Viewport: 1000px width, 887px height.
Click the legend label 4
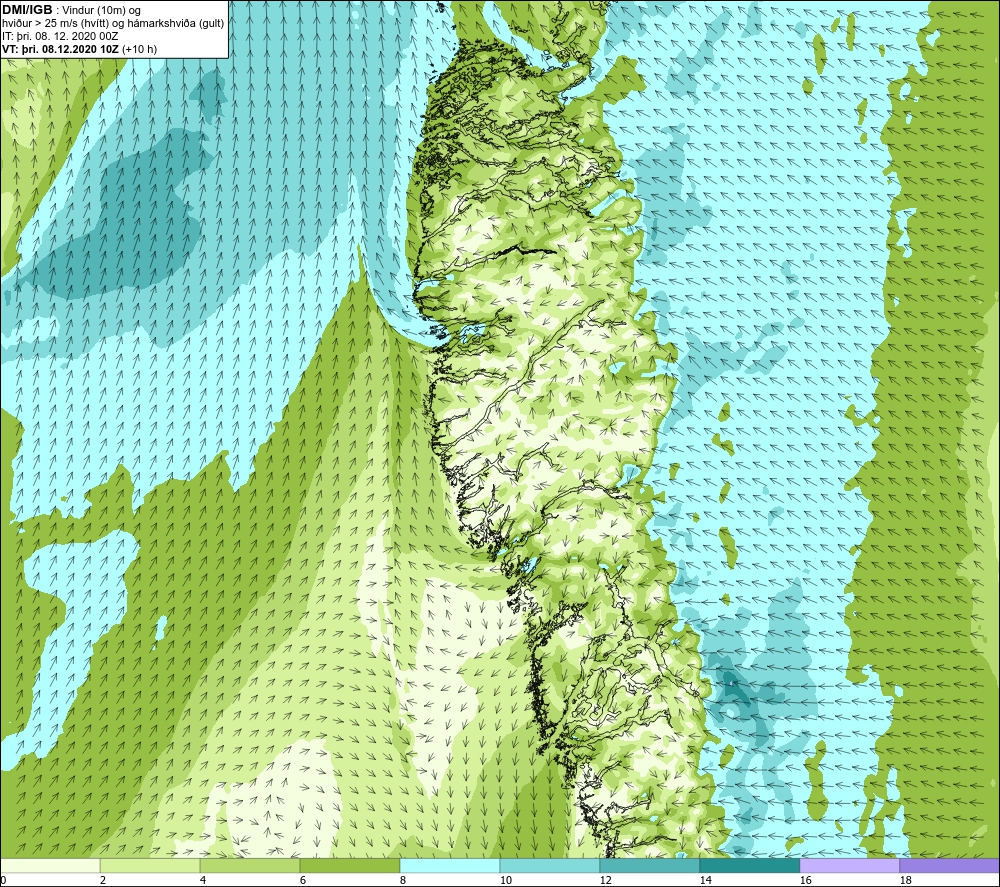coord(203,880)
